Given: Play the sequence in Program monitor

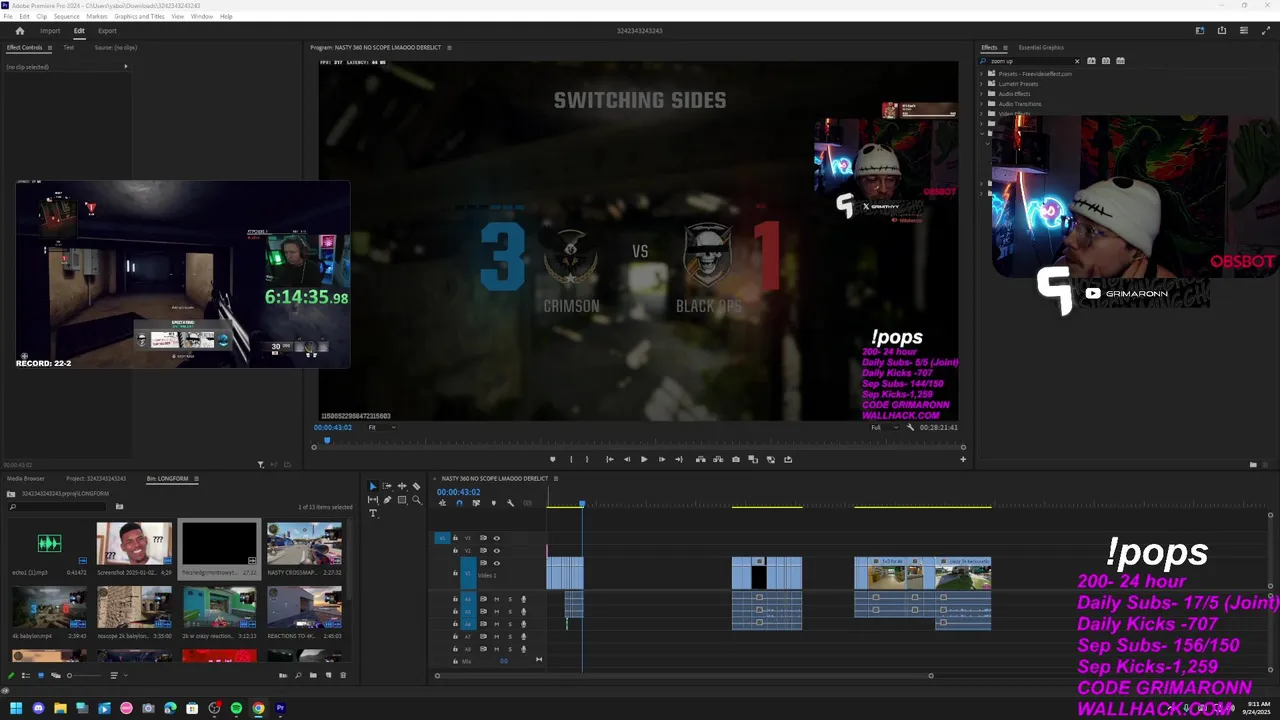Looking at the screenshot, I should [644, 459].
